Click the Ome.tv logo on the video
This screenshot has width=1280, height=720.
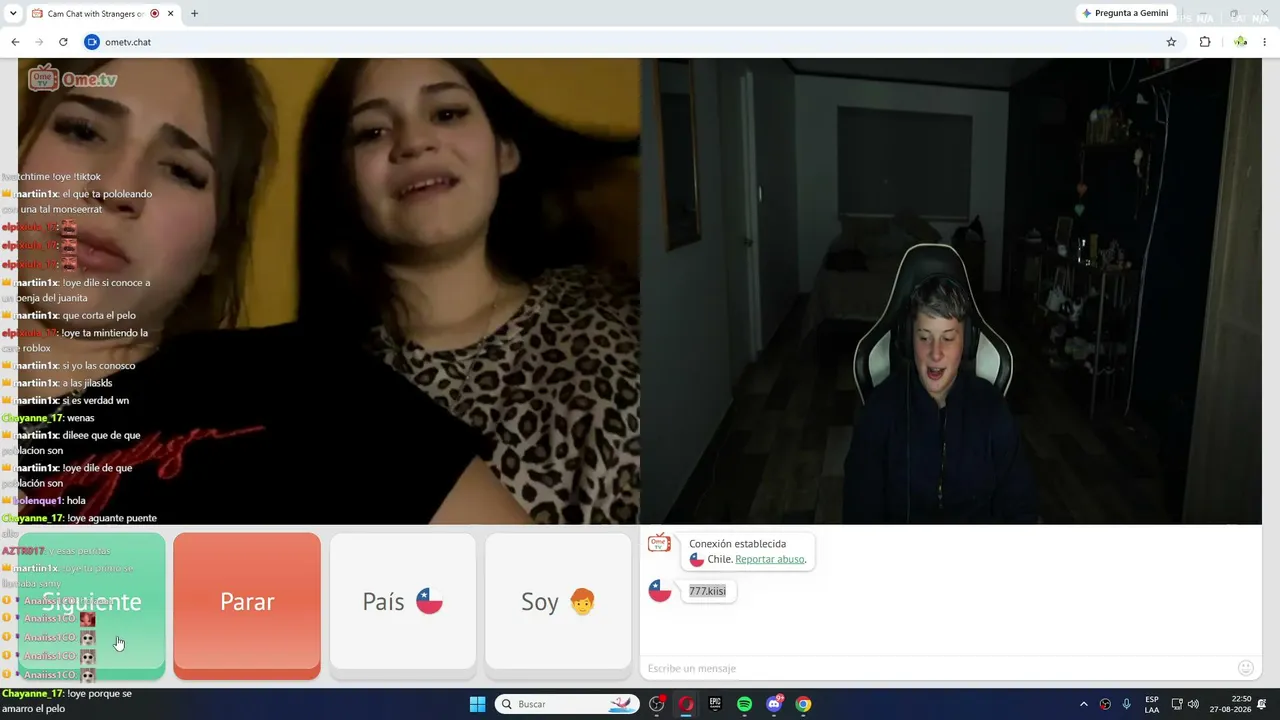click(x=72, y=78)
